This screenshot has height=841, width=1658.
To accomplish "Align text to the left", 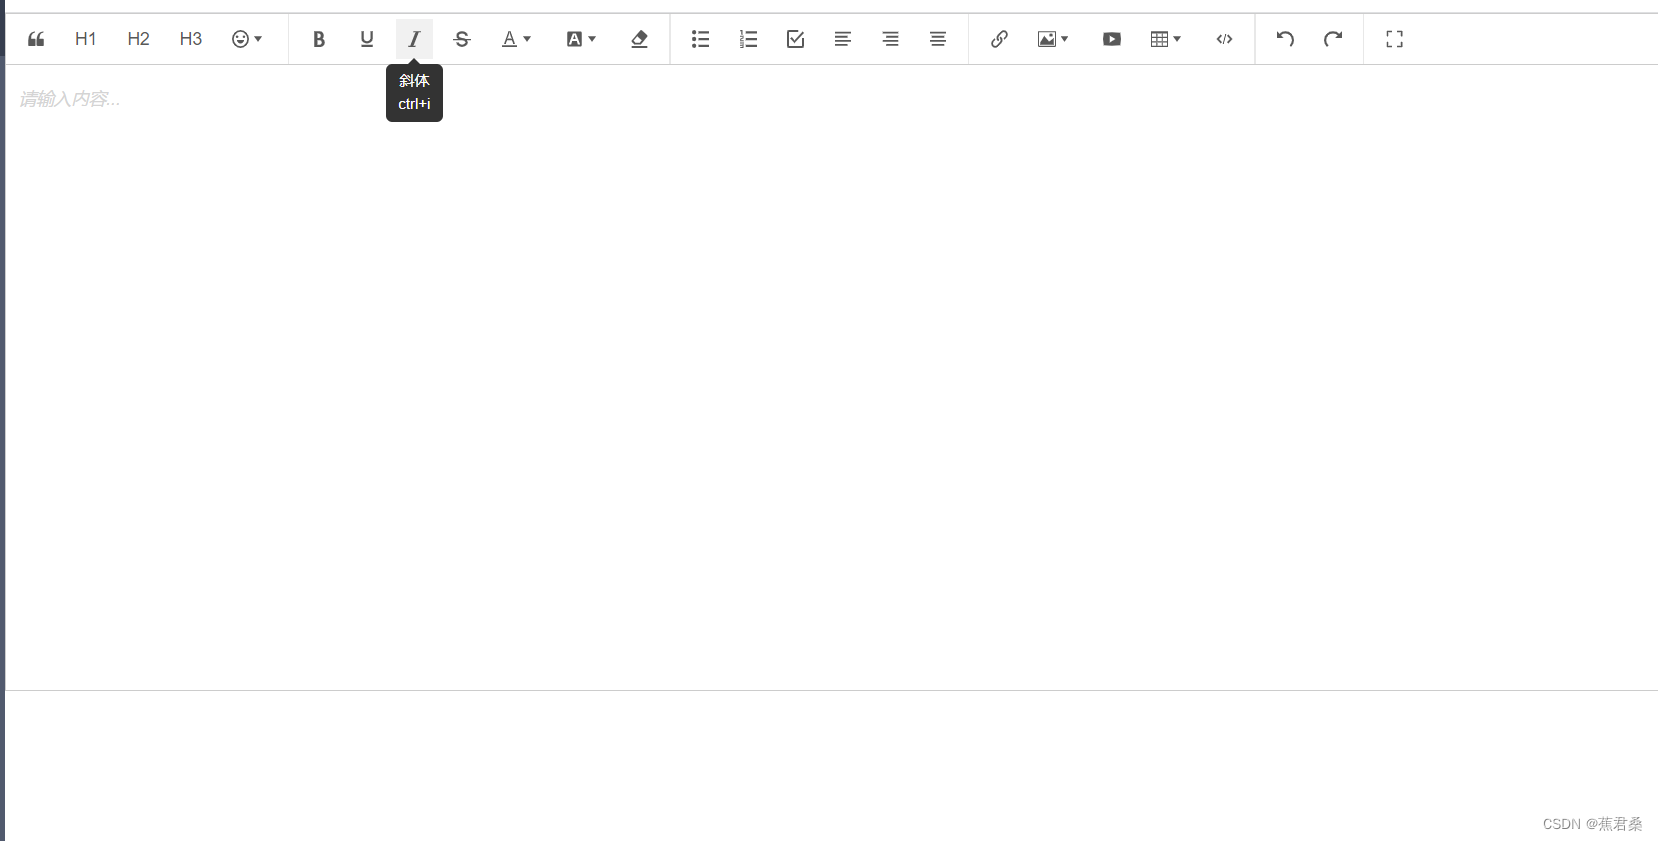I will (x=843, y=39).
